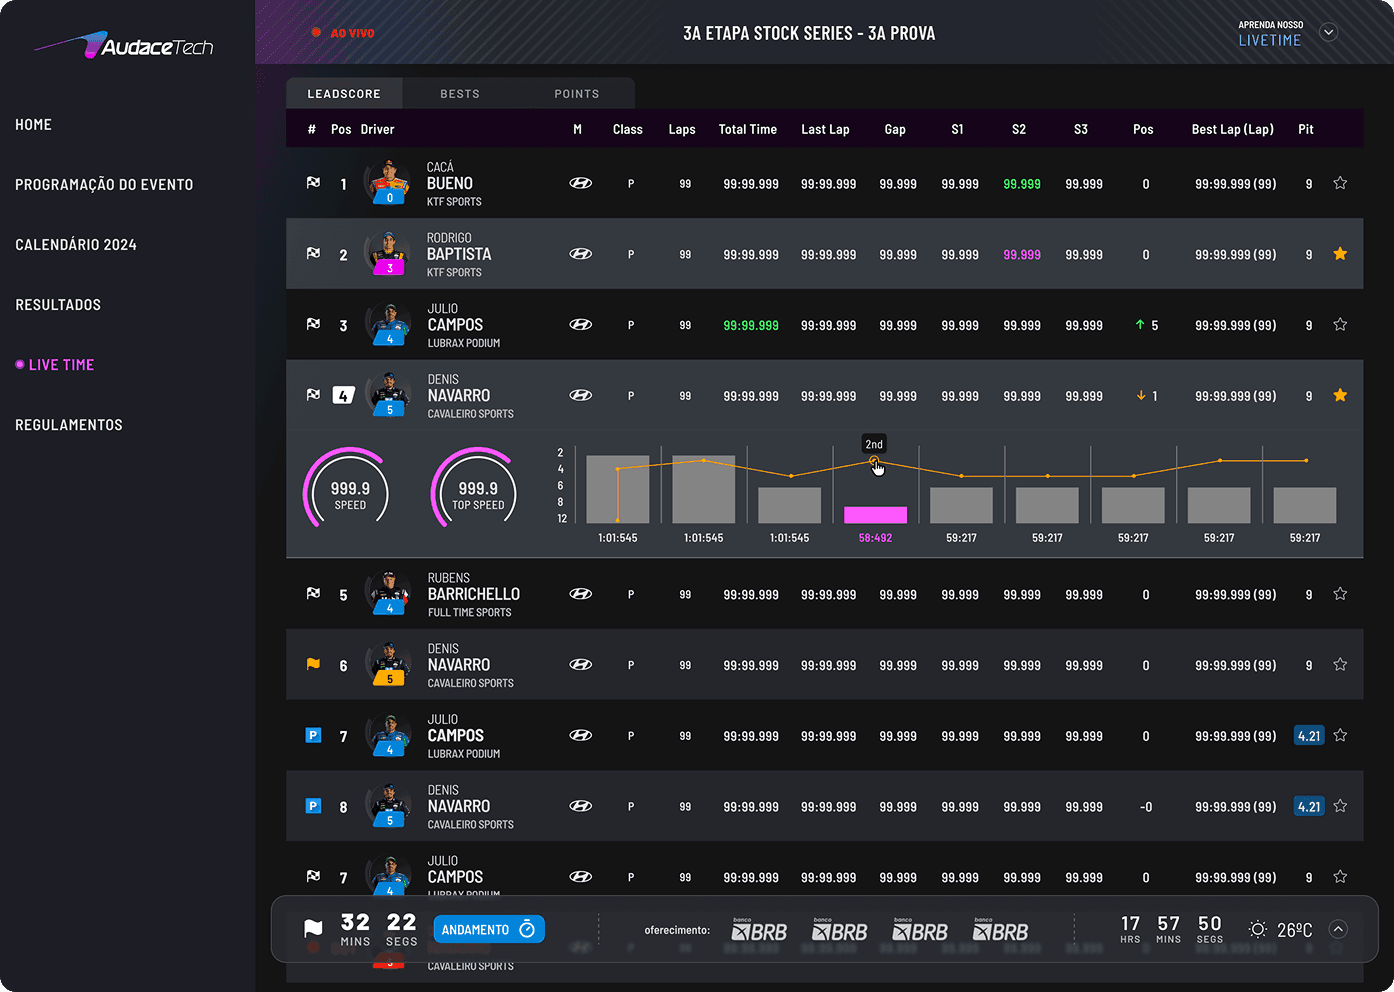Click the orange flag icon on Denis Navarro's row 6
This screenshot has height=992, width=1394.
313,664
